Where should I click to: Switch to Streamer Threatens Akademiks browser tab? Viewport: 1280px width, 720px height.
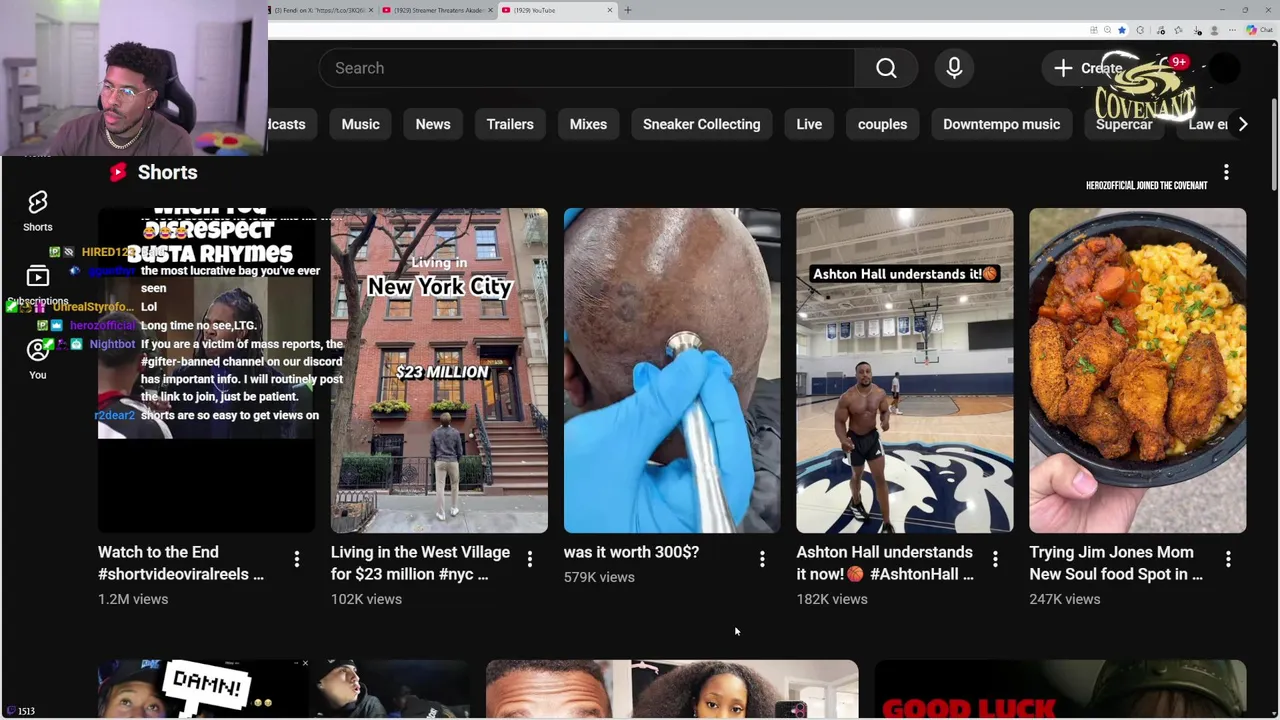437,10
